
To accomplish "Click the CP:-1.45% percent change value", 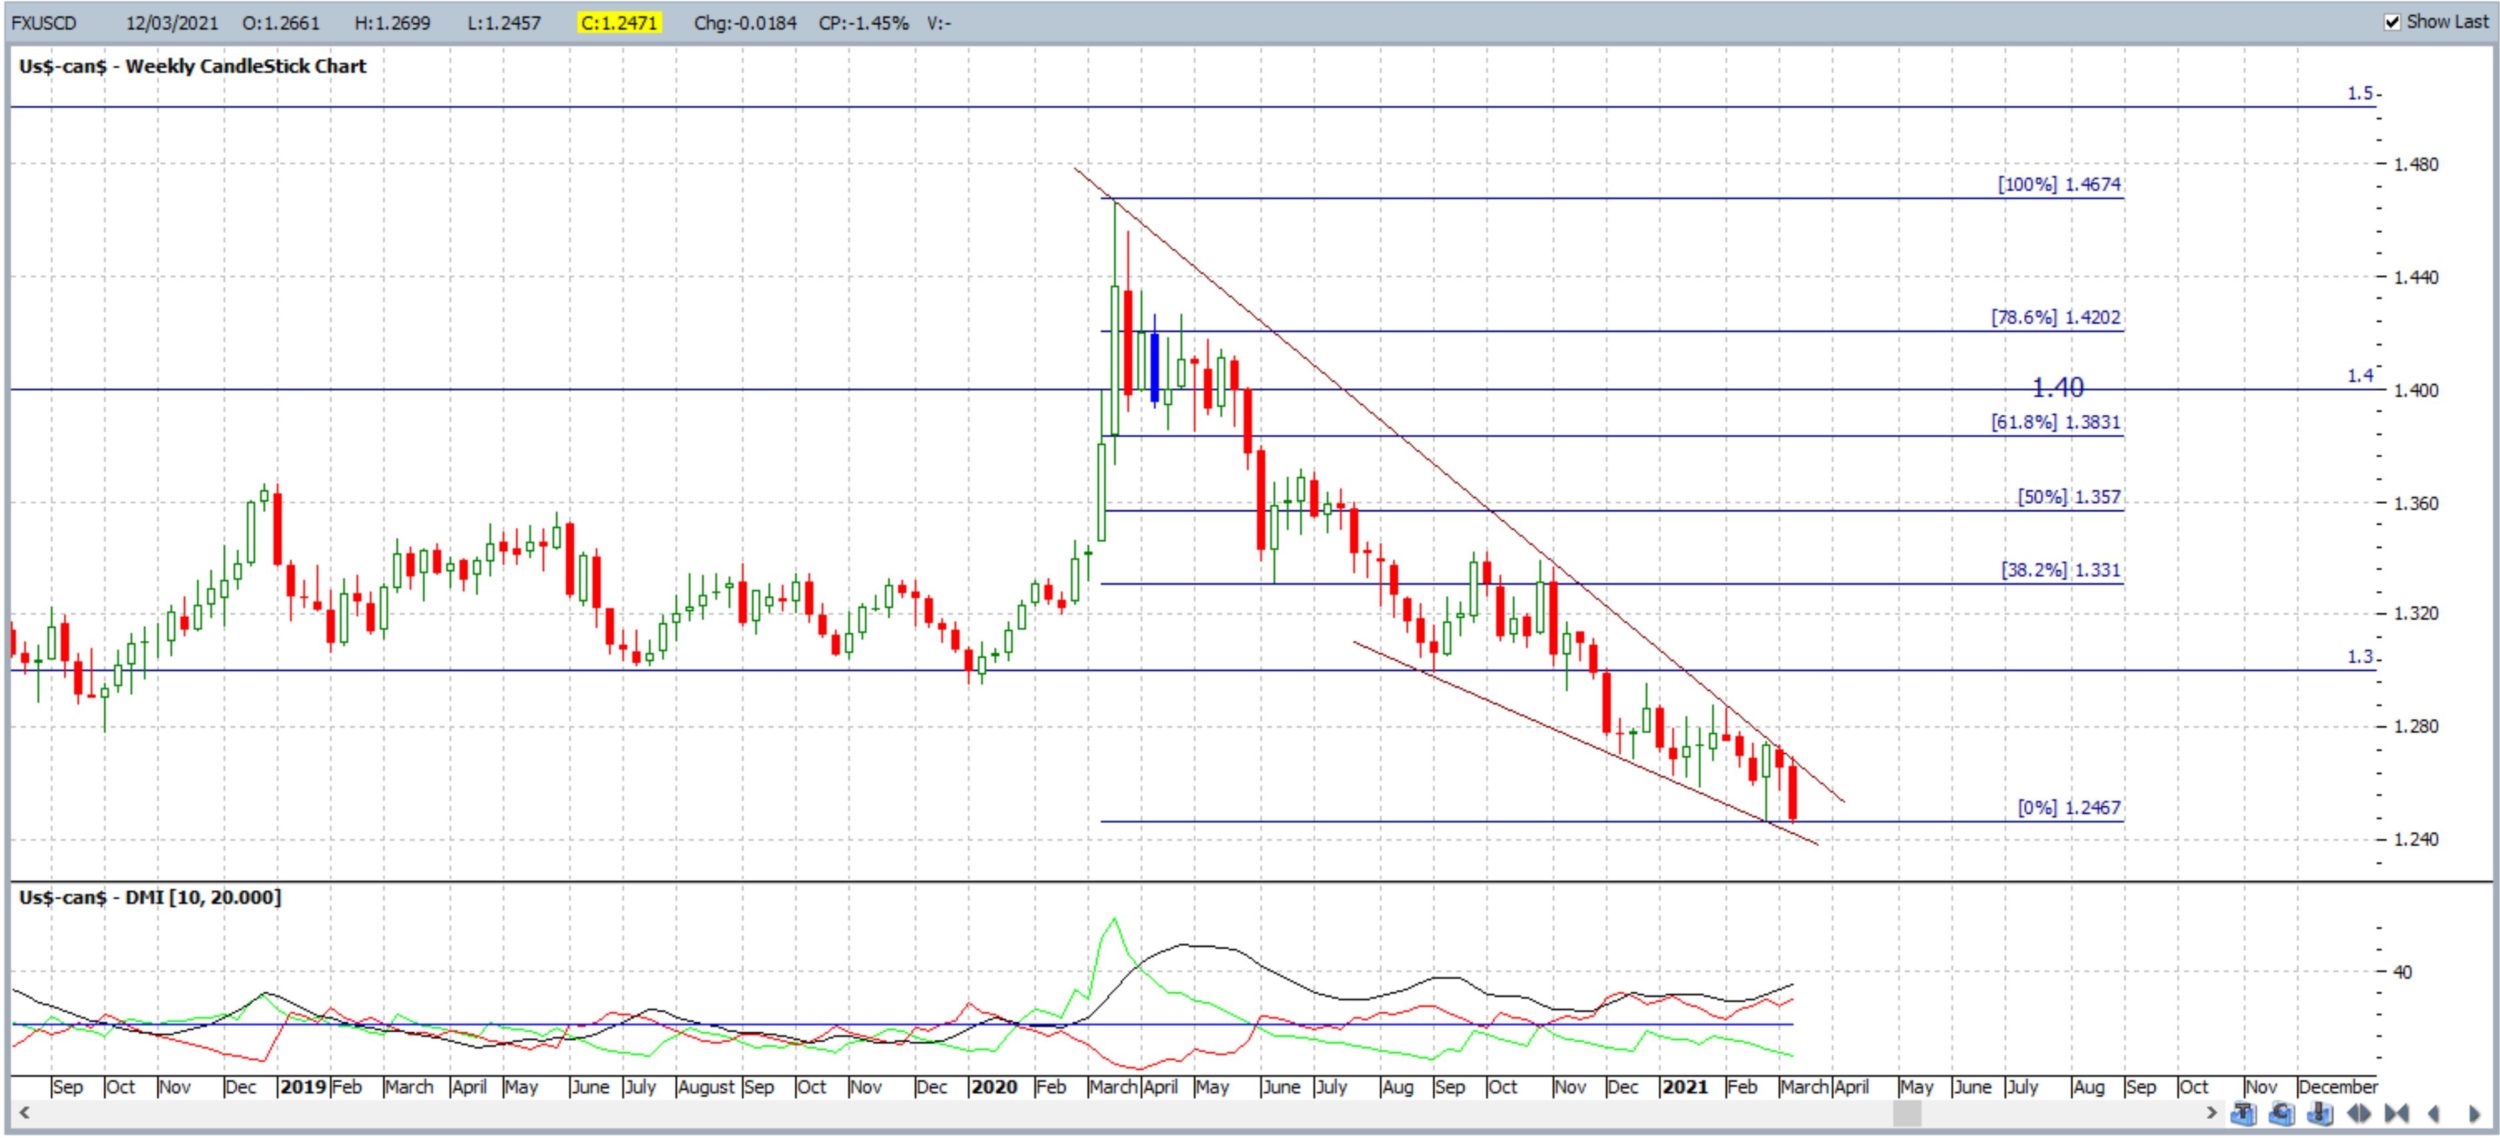I will pos(863,23).
